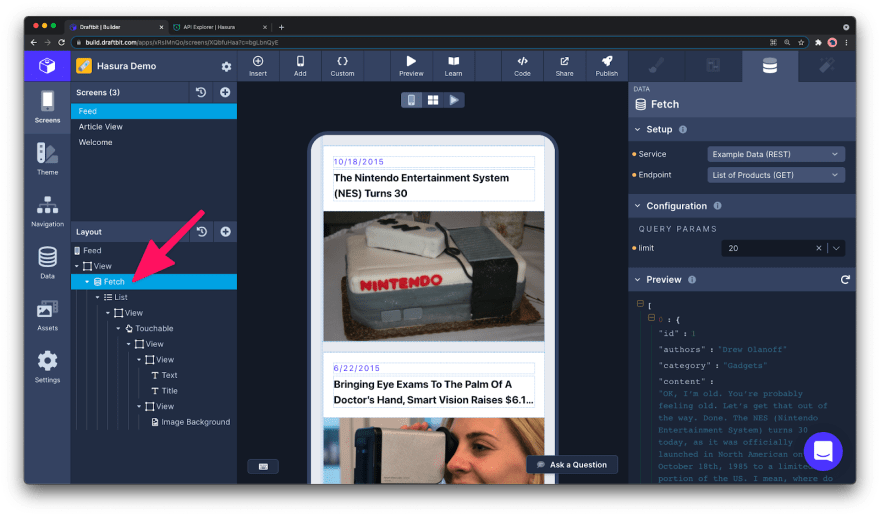Click the keyboard shortcuts icon
Screen dimensions: 880x516
[263, 466]
